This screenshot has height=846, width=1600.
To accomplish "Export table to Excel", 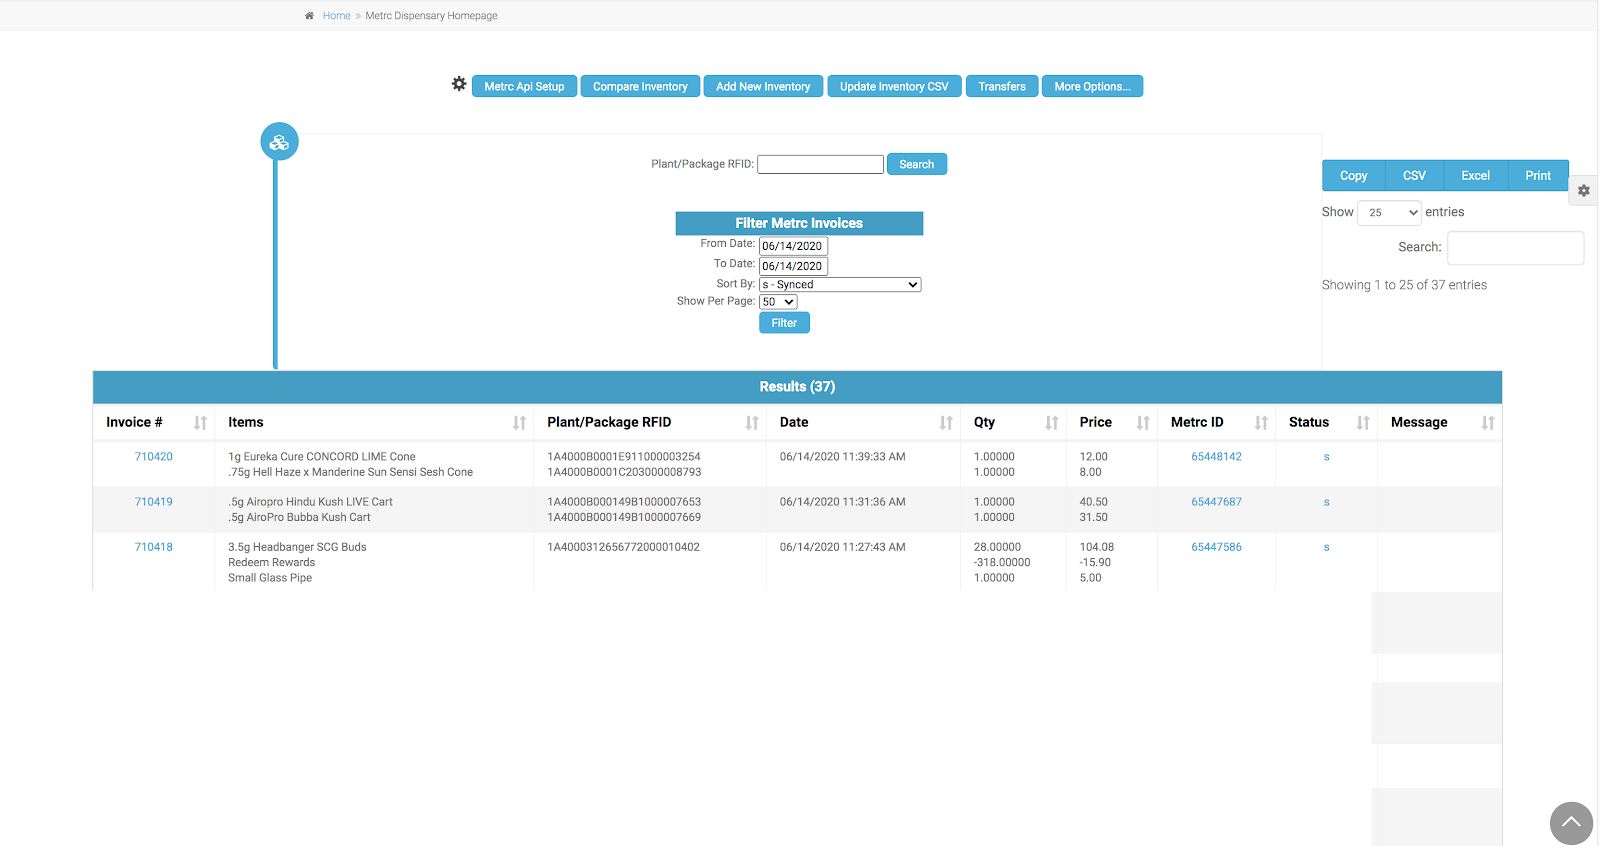I will [x=1475, y=176].
